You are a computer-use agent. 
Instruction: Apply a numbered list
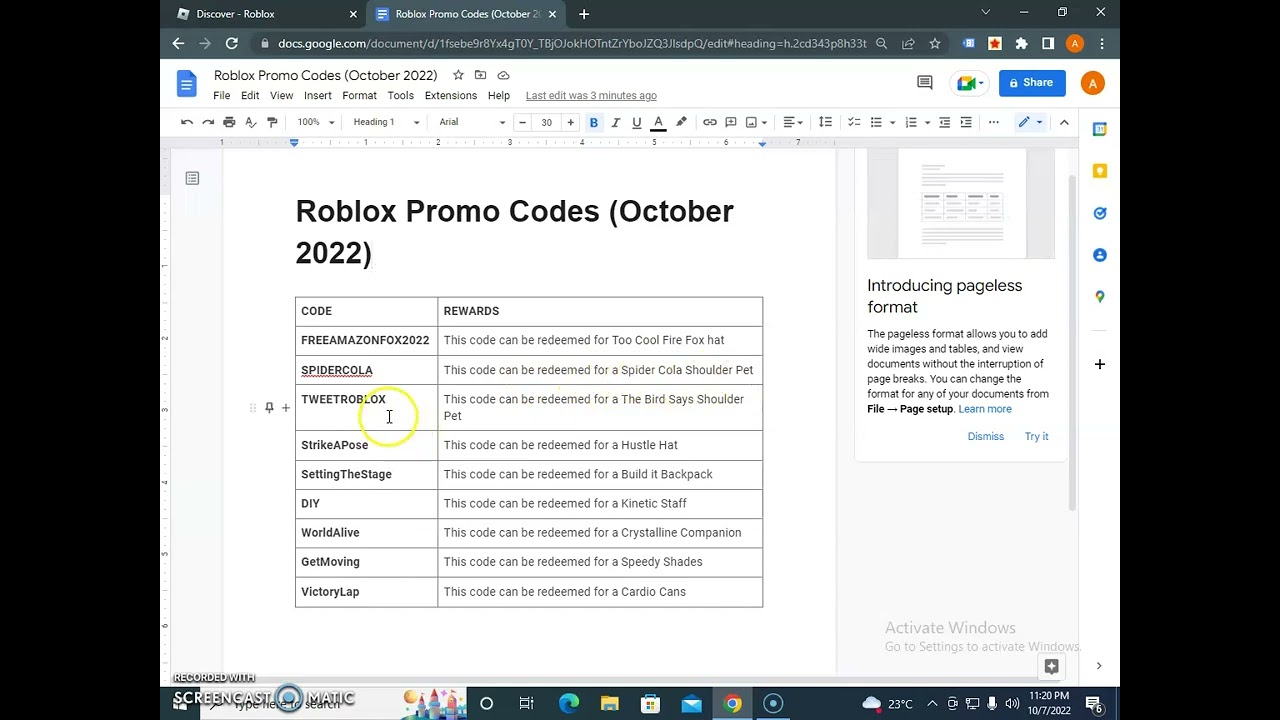pyautogui.click(x=910, y=122)
